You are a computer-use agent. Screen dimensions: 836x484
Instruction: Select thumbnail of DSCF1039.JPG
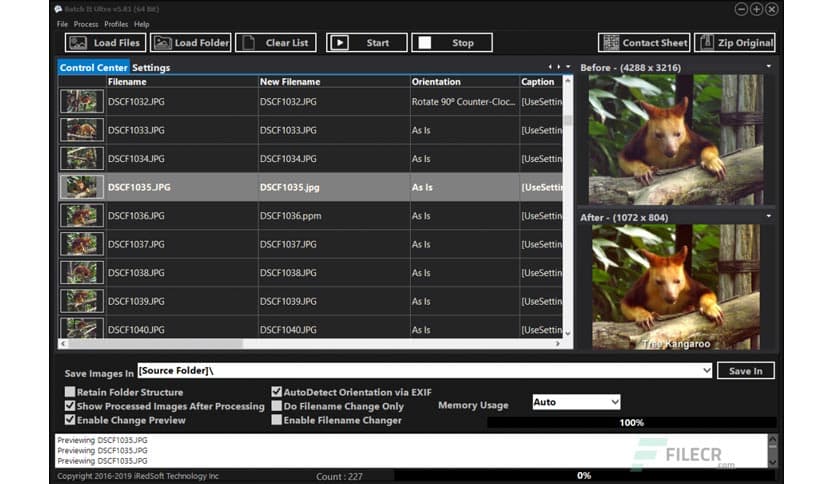tap(82, 301)
